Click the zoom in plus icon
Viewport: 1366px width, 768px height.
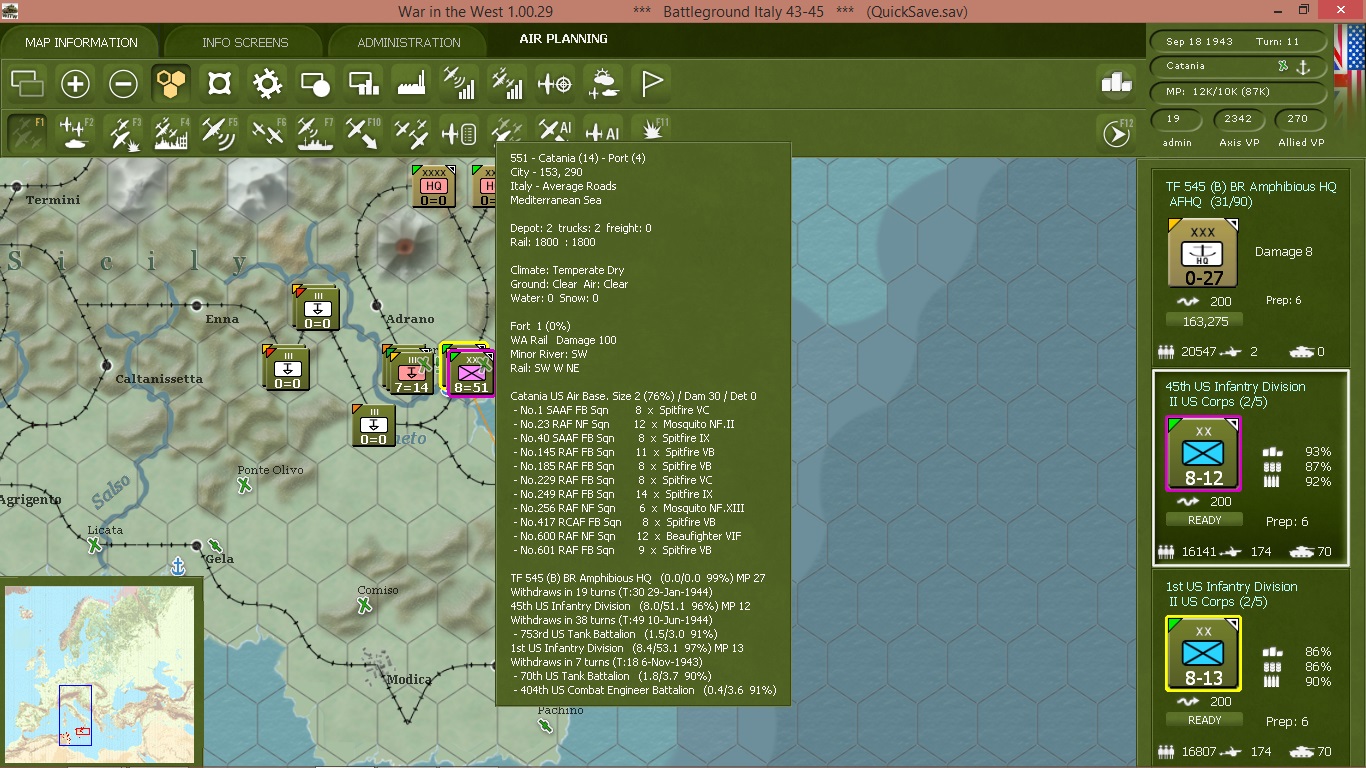75,84
